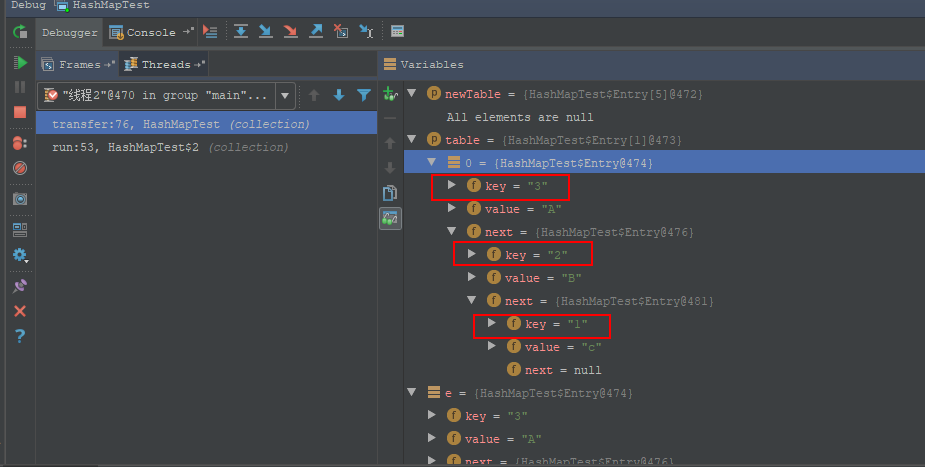Move watch up arrow in Variables
Screen dimensions: 925x467
tap(390, 143)
